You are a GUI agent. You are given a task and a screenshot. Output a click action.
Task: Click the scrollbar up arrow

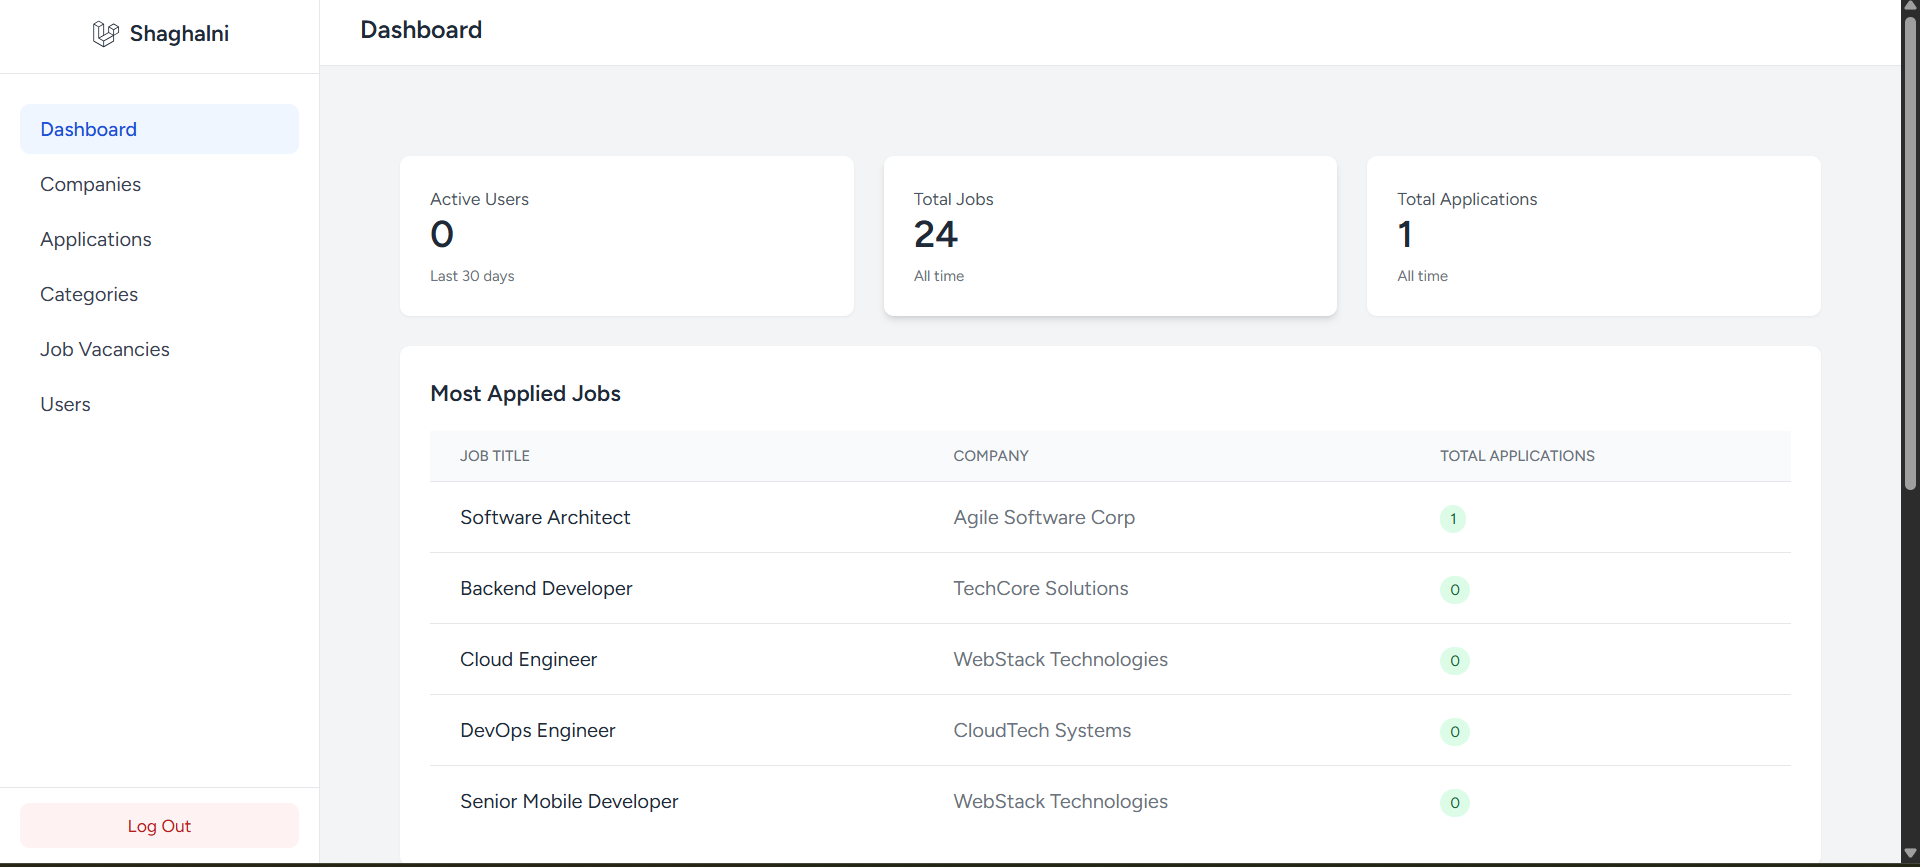1910,6
